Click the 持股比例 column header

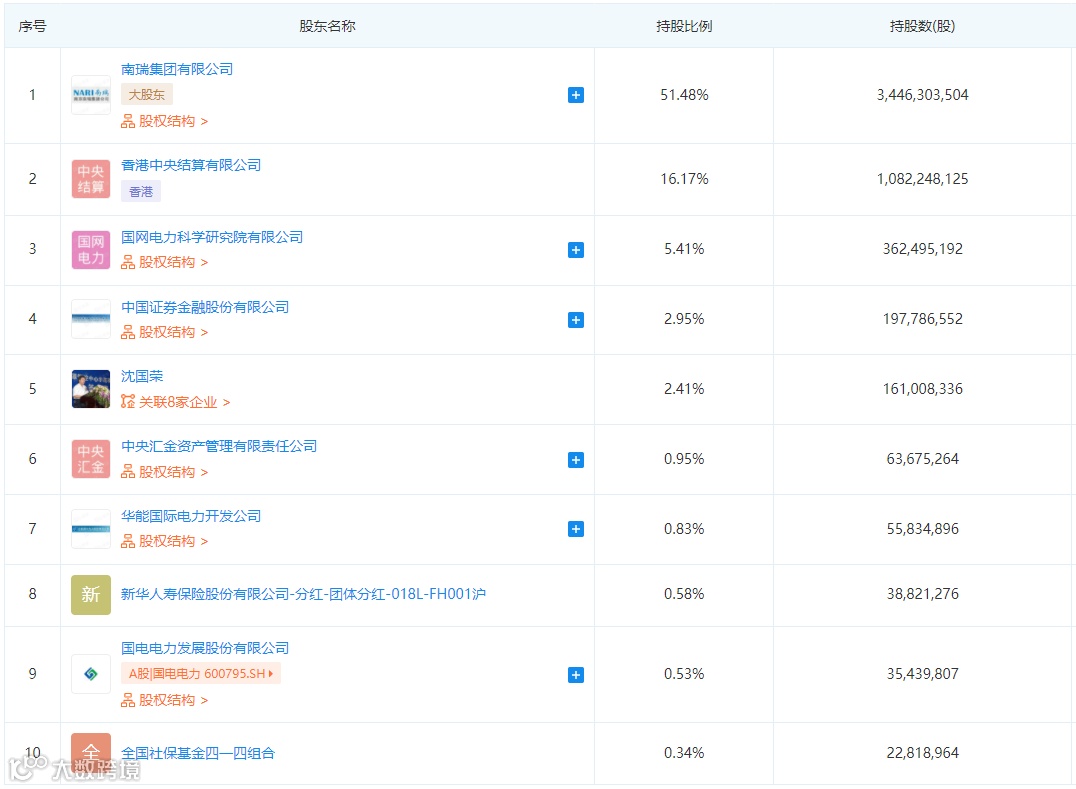[684, 27]
